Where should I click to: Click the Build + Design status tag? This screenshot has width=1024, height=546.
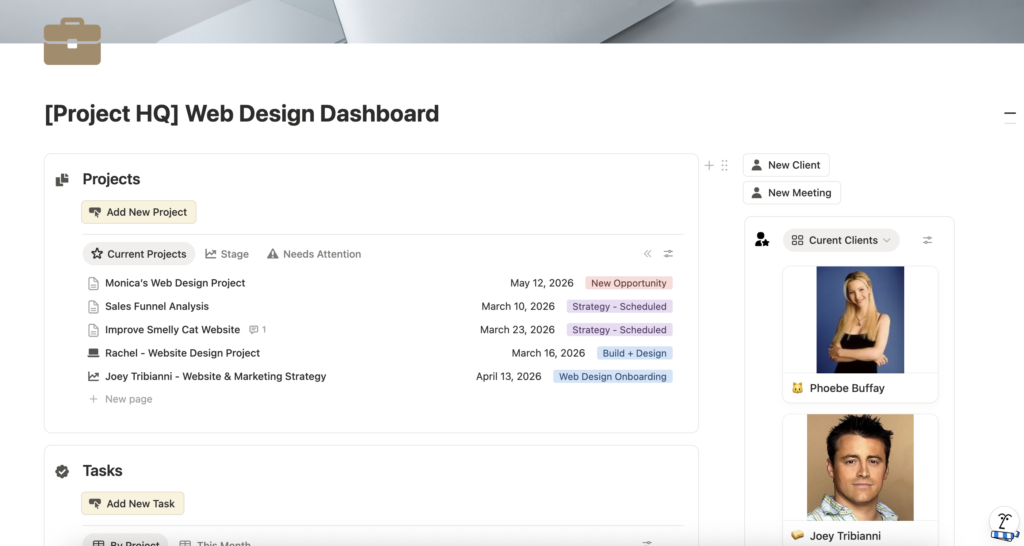(634, 353)
